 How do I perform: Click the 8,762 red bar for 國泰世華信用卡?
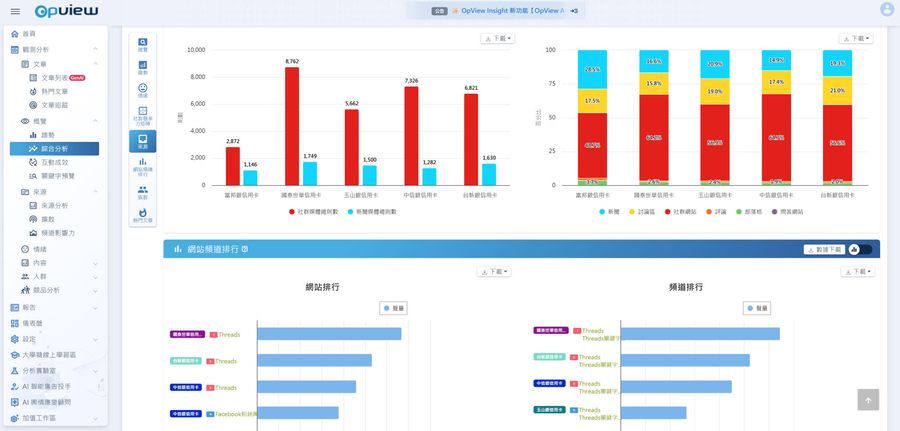[x=292, y=126]
